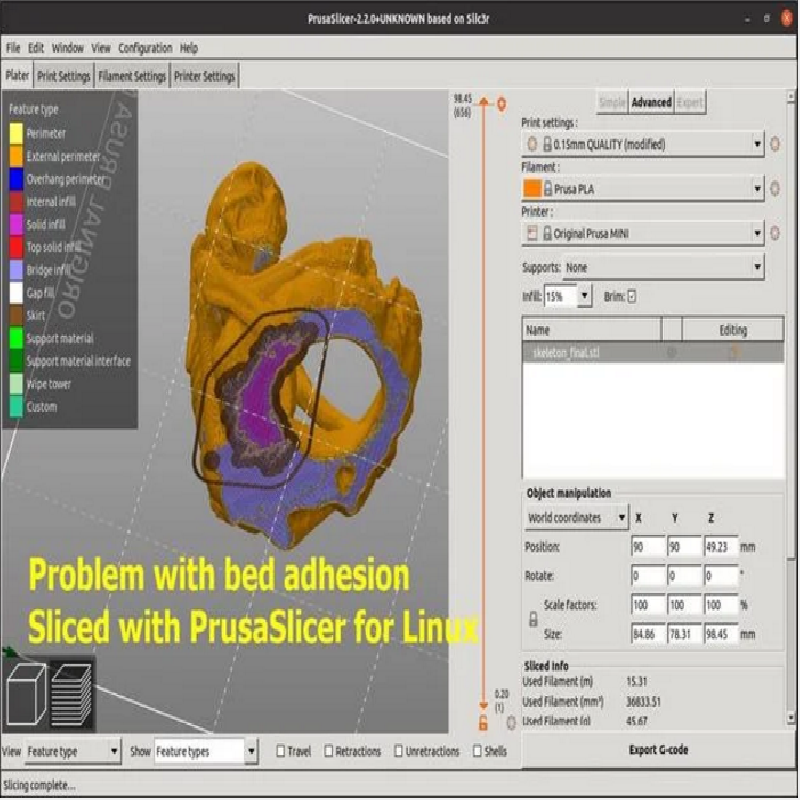Click the gear icon beside Printer dropdown
Viewport: 800px width, 800px height.
tap(775, 233)
